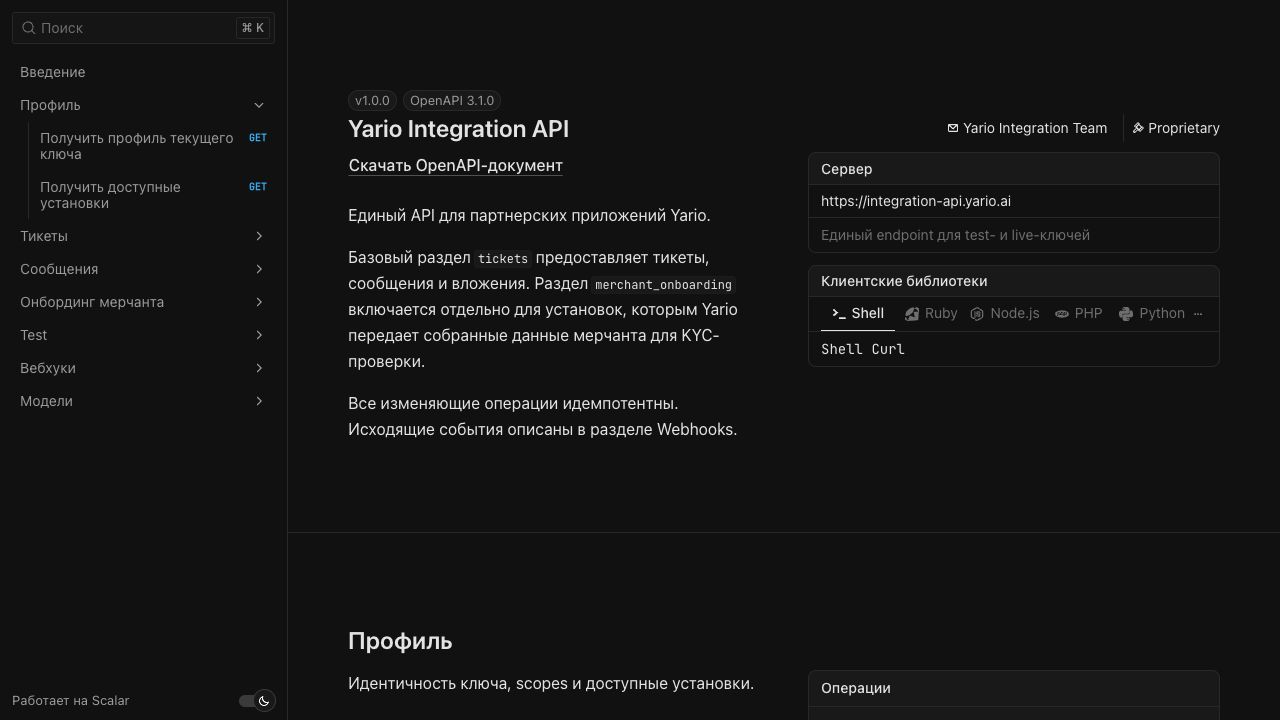Toggle dark mode switch
Image resolution: width=1280 pixels, height=720 pixels.
coord(257,701)
